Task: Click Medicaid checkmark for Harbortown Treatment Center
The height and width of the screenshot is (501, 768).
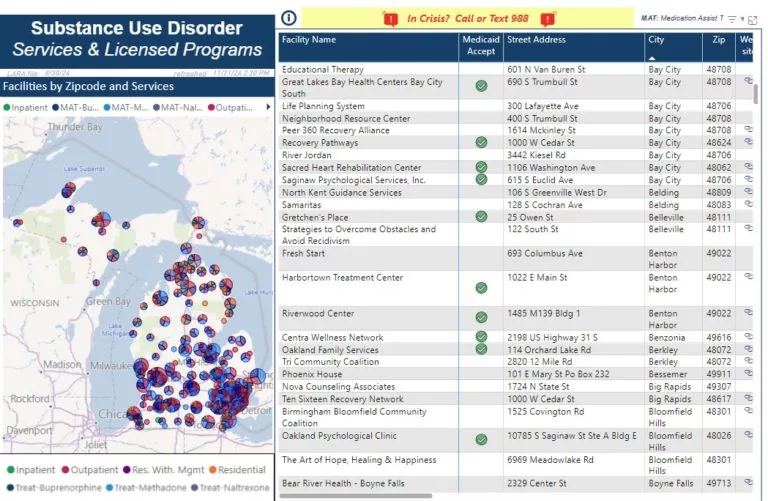Action: click(481, 288)
